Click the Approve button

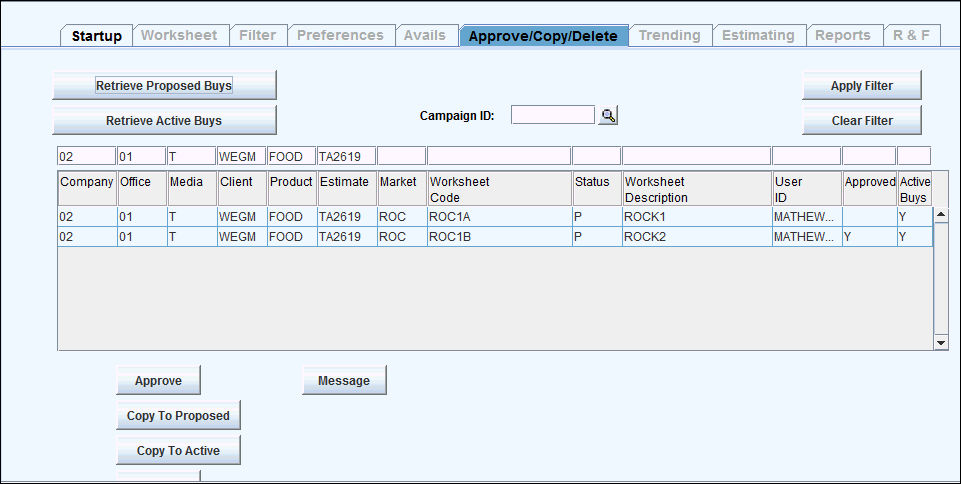158,380
